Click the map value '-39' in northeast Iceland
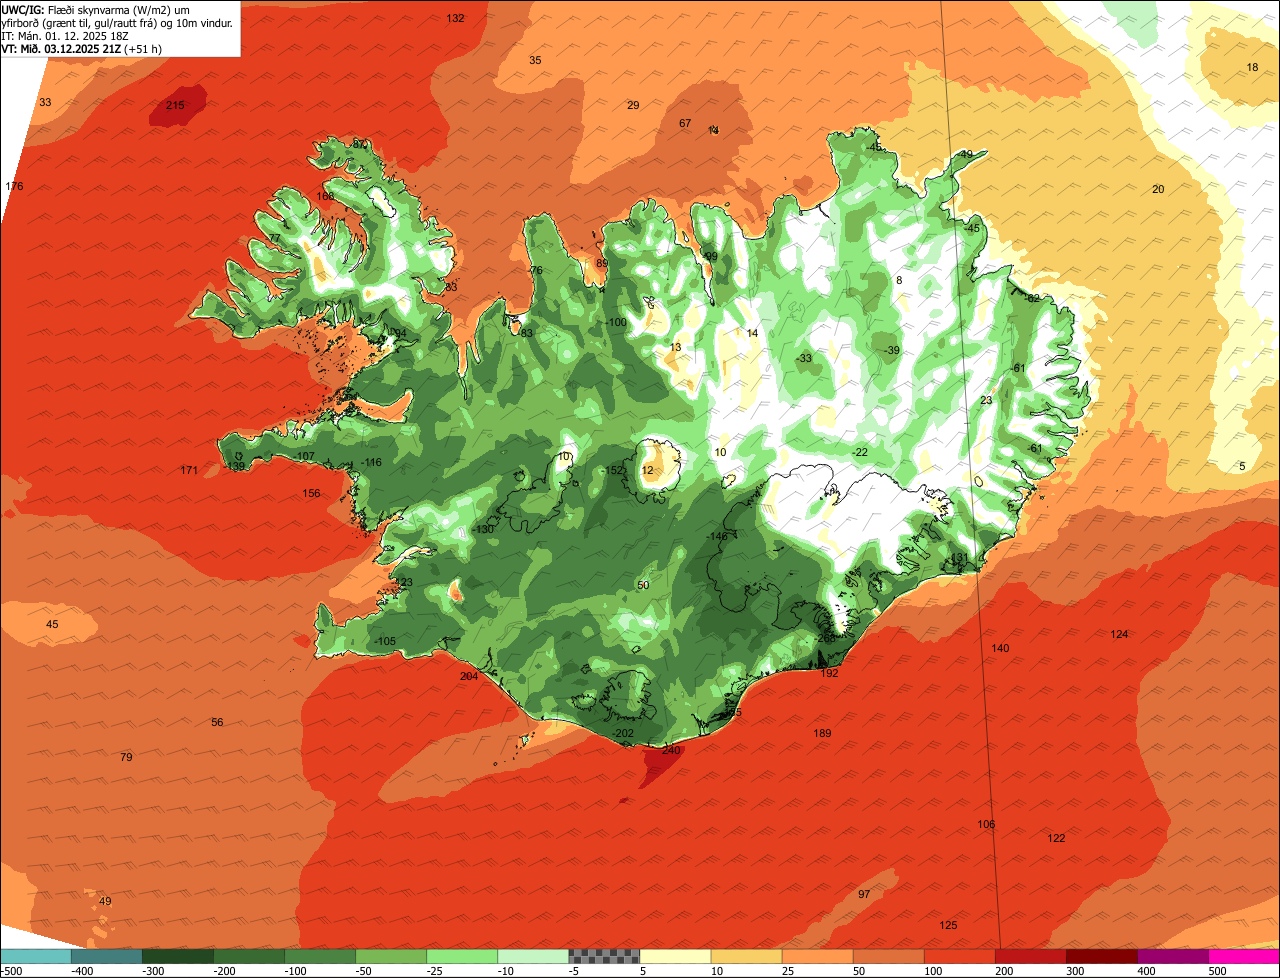1280x978 pixels. click(x=892, y=350)
